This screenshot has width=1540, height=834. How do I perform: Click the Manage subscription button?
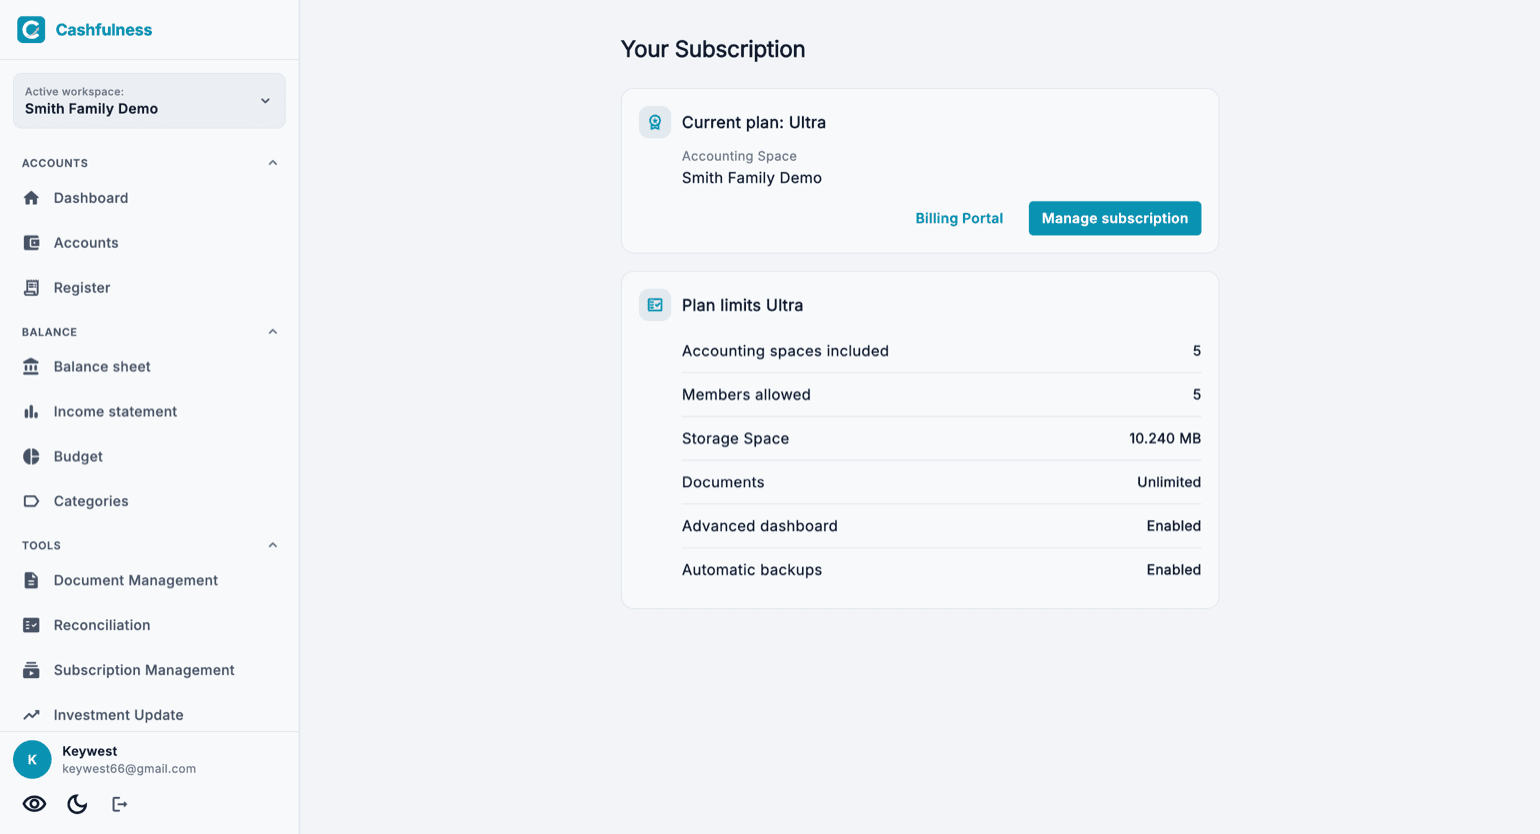(x=1115, y=218)
